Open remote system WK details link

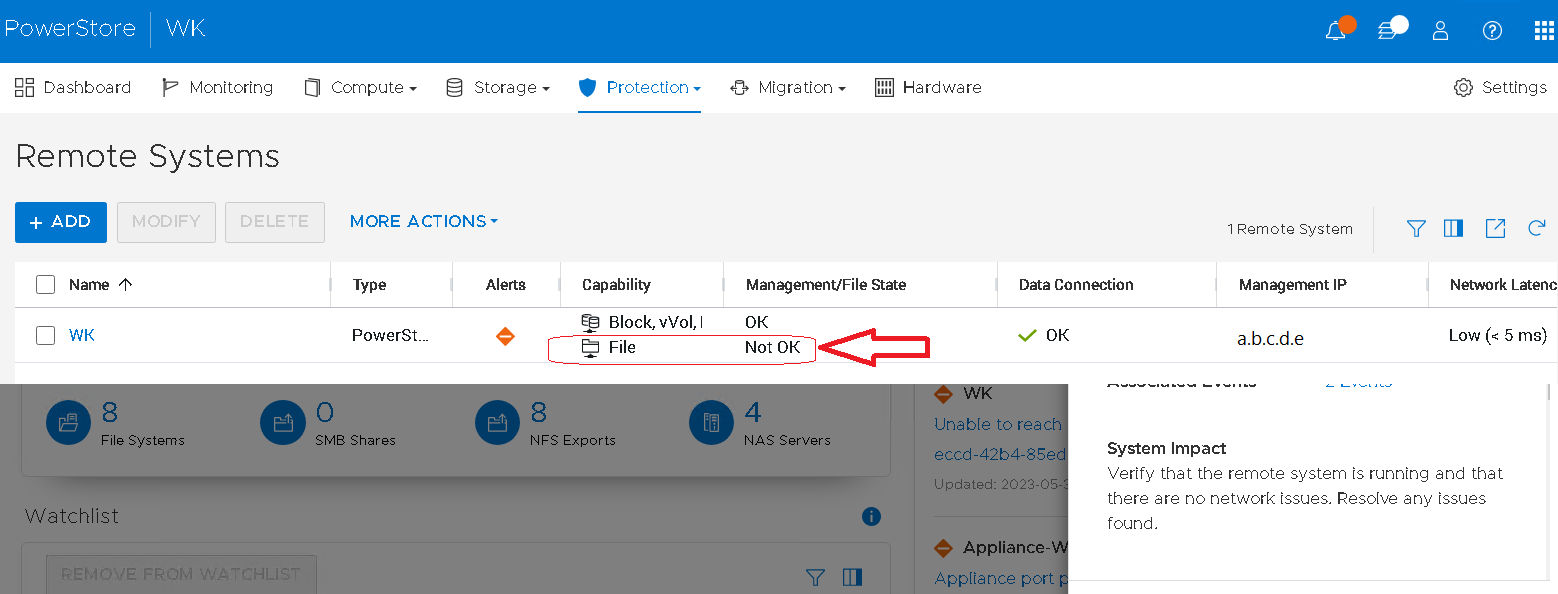click(x=81, y=335)
